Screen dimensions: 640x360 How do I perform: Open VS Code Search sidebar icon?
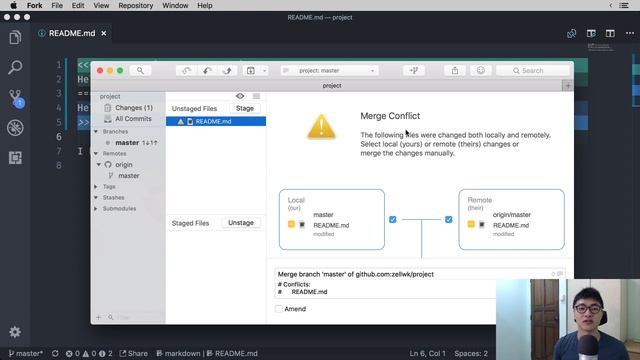pos(15,67)
